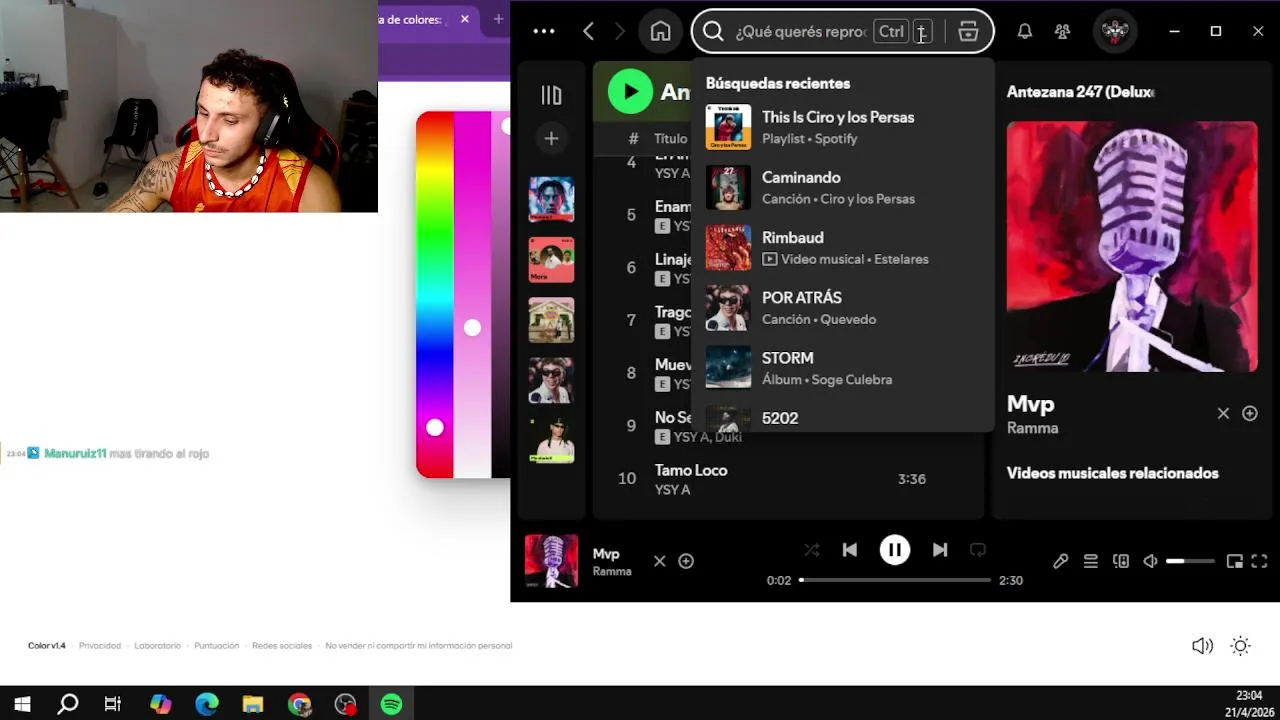Open recent search This Is Ciro y los Persas
The height and width of the screenshot is (720, 1280).
pos(842,127)
